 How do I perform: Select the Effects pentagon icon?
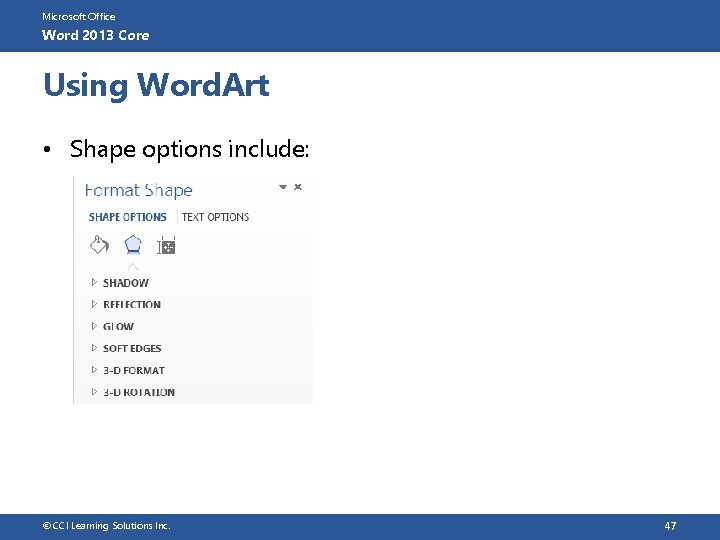click(x=133, y=245)
